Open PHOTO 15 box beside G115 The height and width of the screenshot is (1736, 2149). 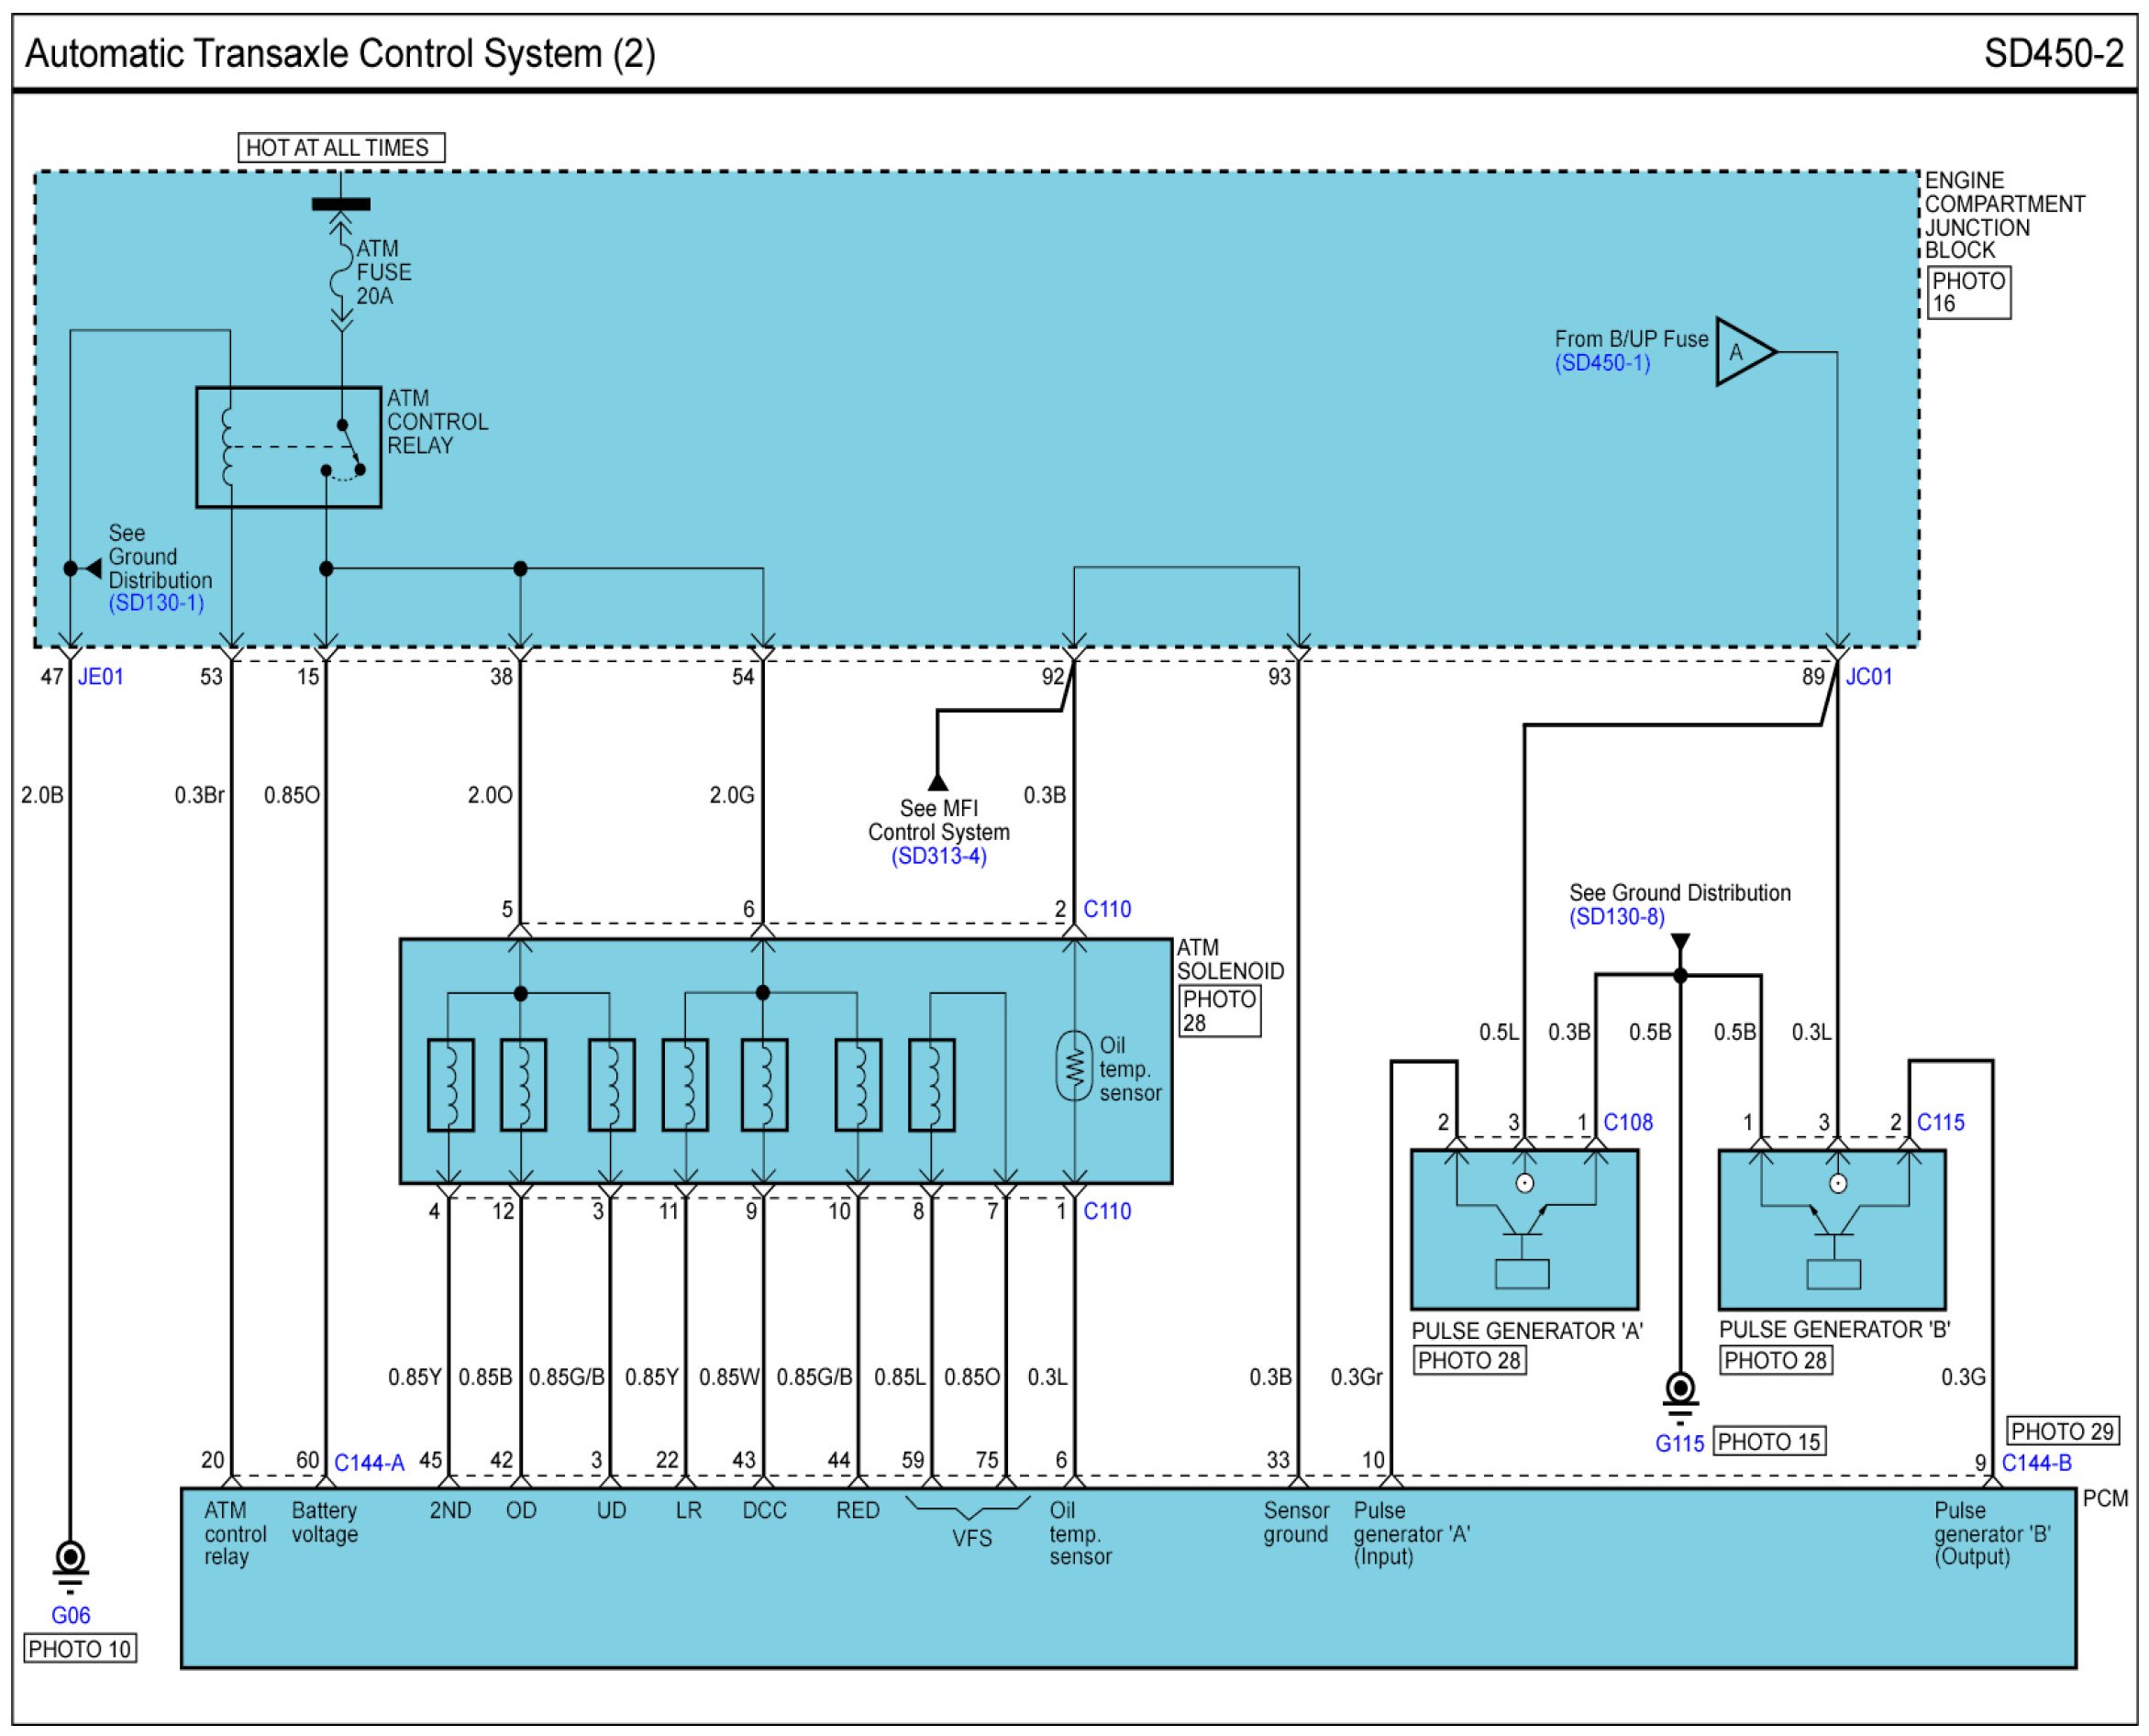tap(1769, 1441)
